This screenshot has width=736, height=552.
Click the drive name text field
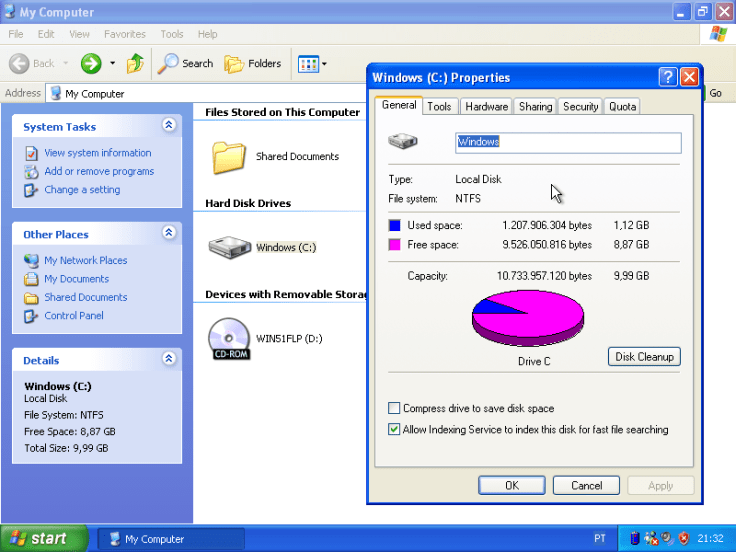coord(567,142)
